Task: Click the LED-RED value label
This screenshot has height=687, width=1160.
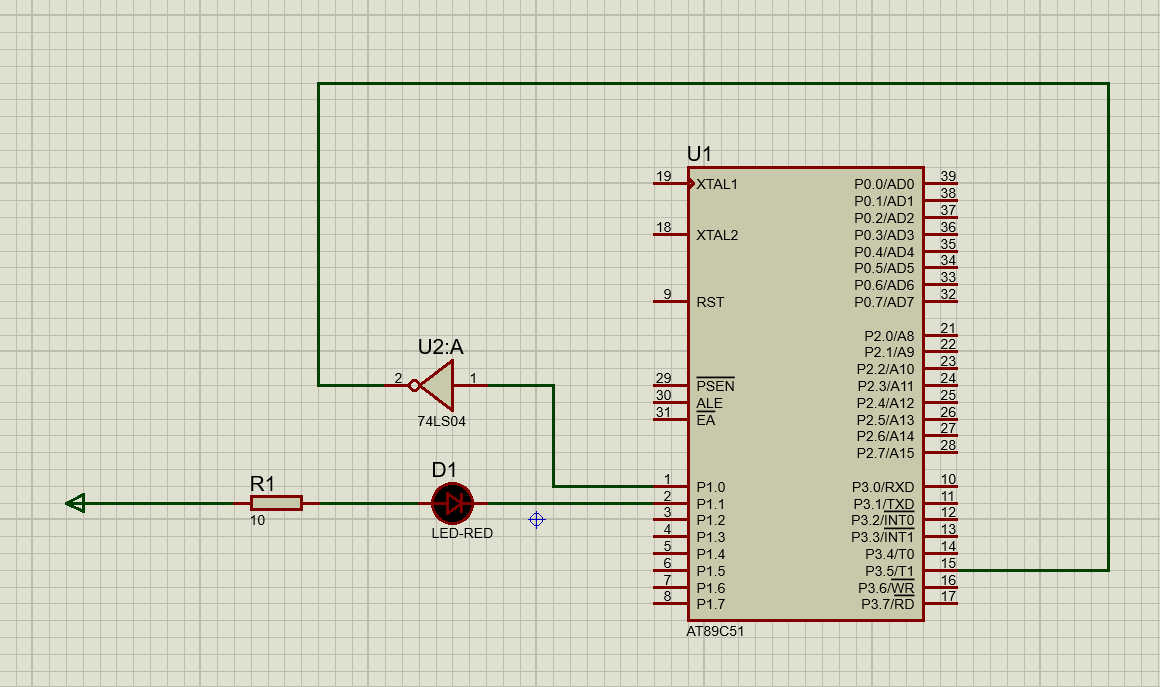Action: [462, 533]
